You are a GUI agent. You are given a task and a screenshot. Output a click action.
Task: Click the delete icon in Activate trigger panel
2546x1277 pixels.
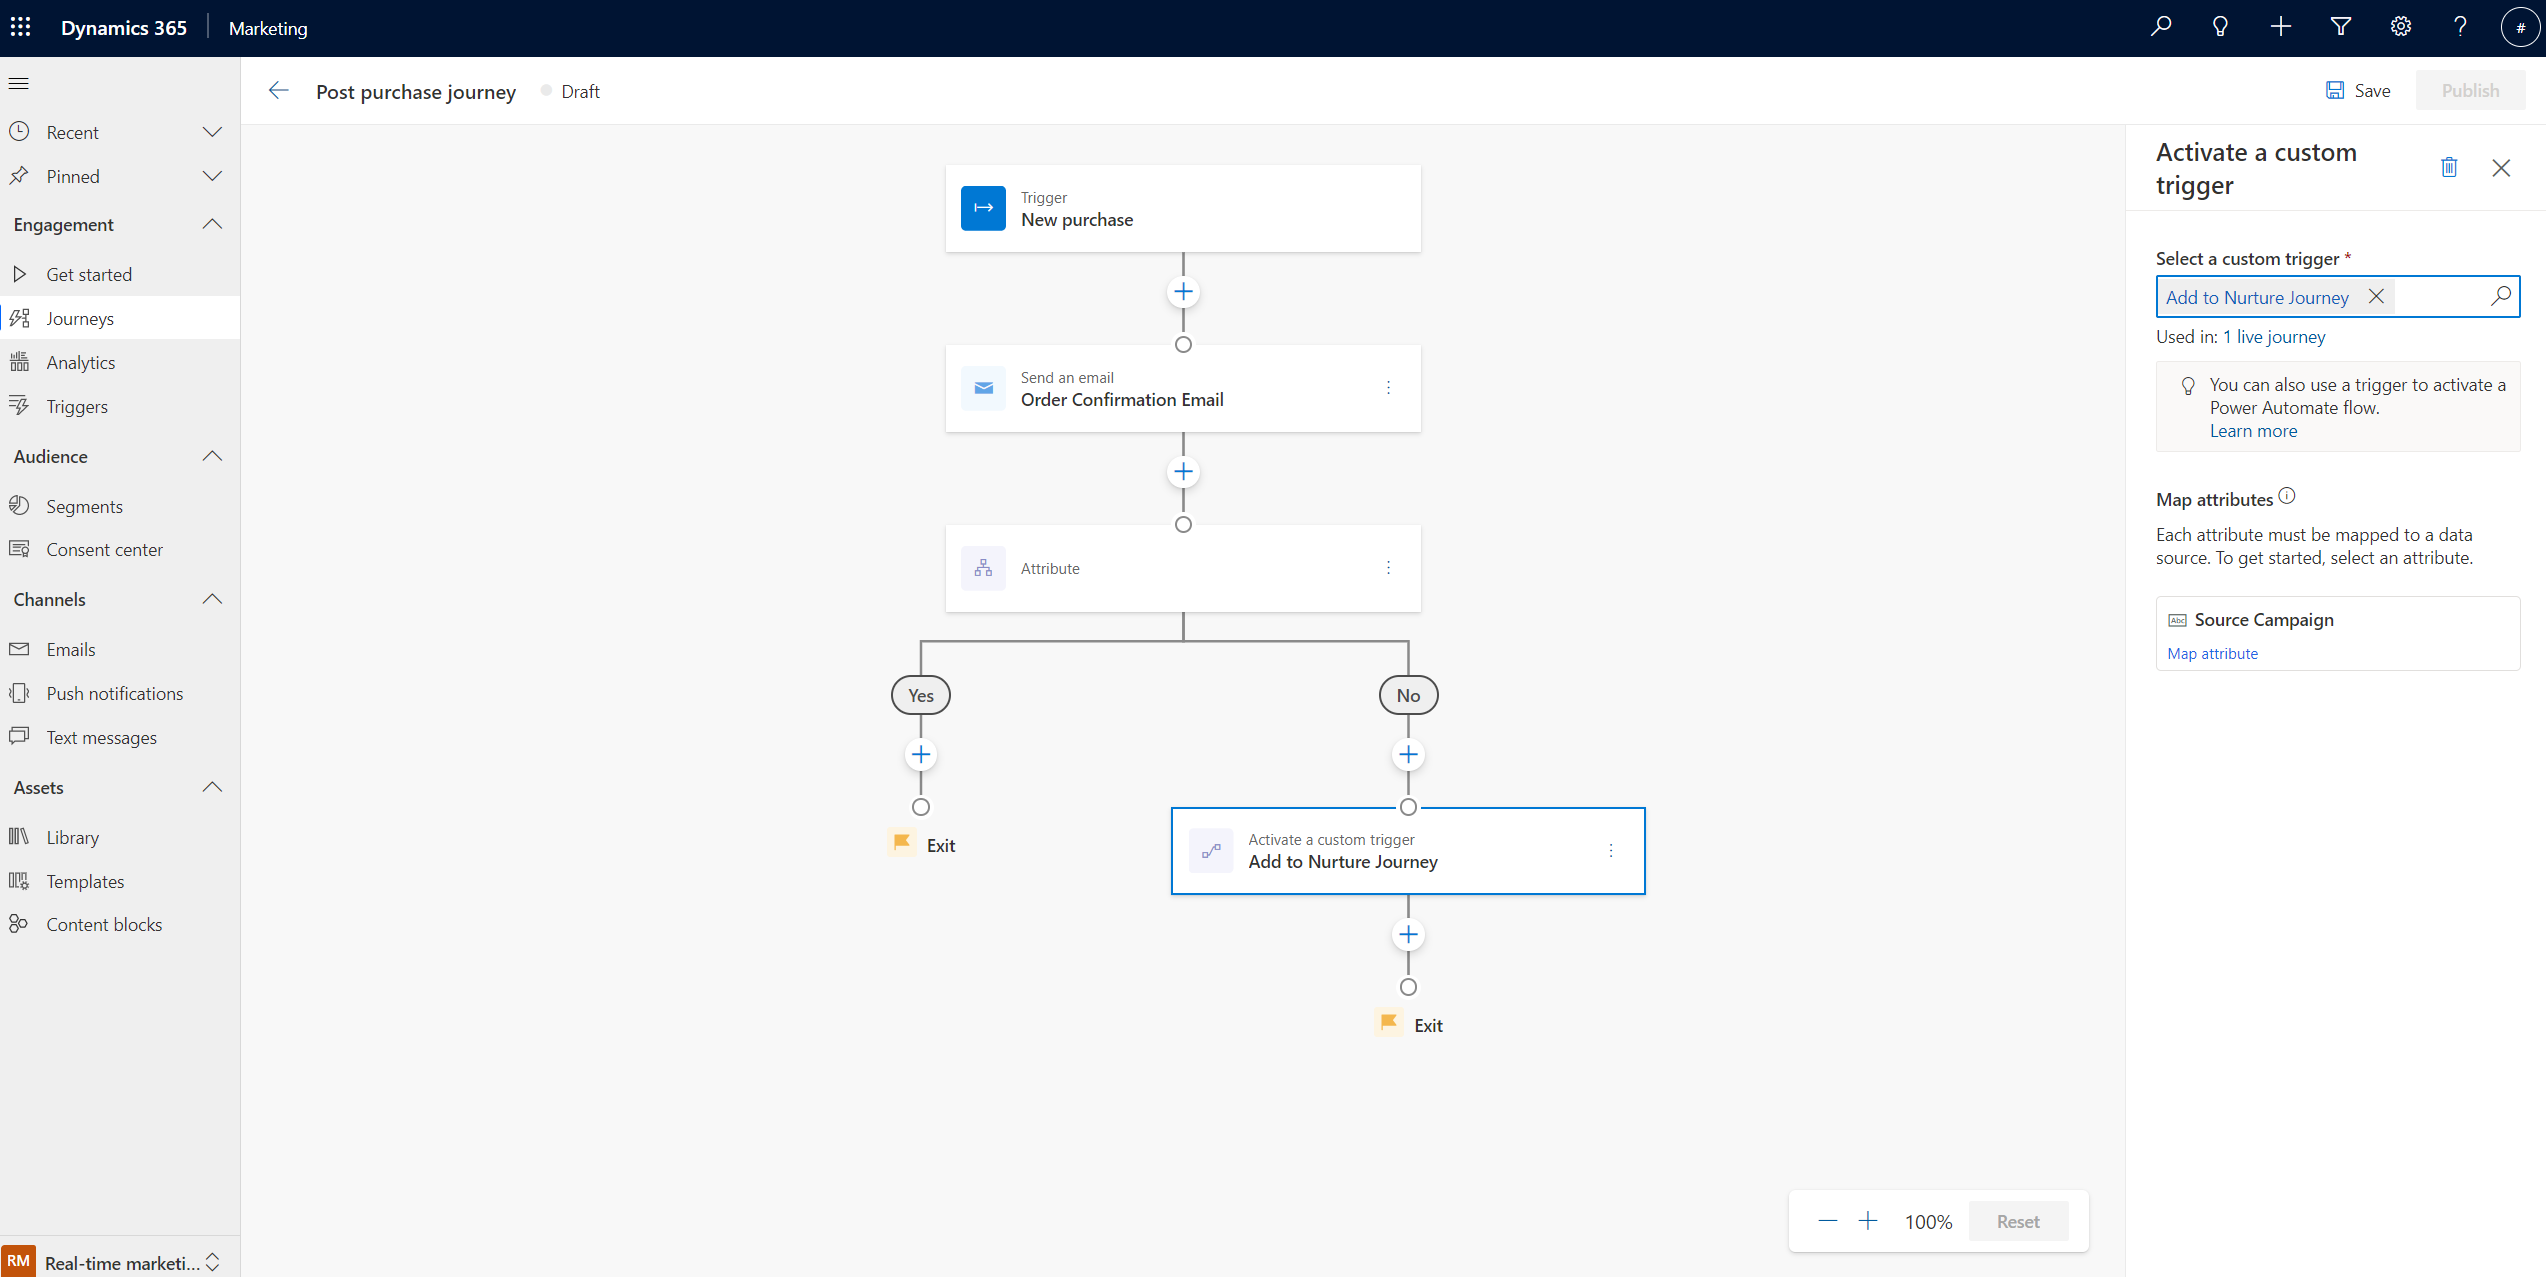(x=2448, y=168)
